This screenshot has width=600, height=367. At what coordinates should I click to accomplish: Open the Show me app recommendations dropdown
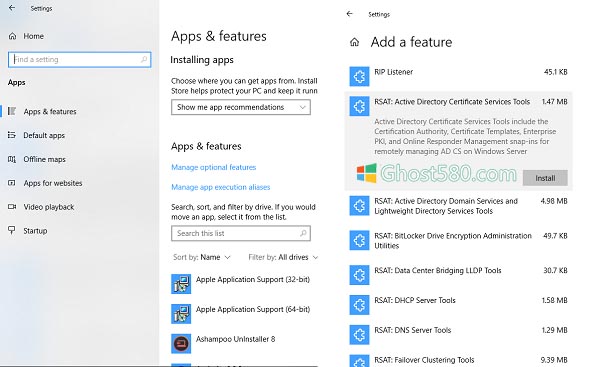tap(241, 107)
